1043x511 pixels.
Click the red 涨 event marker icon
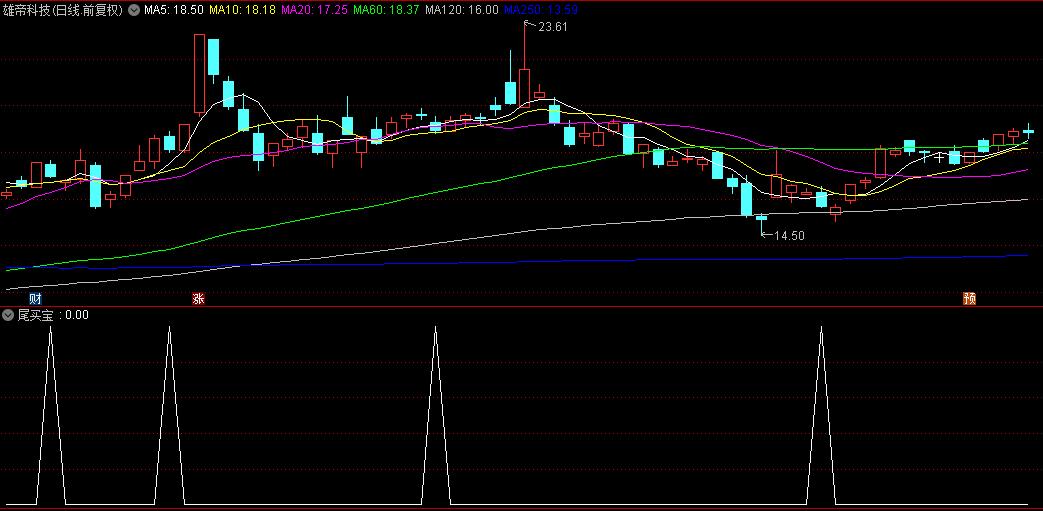[x=198, y=298]
